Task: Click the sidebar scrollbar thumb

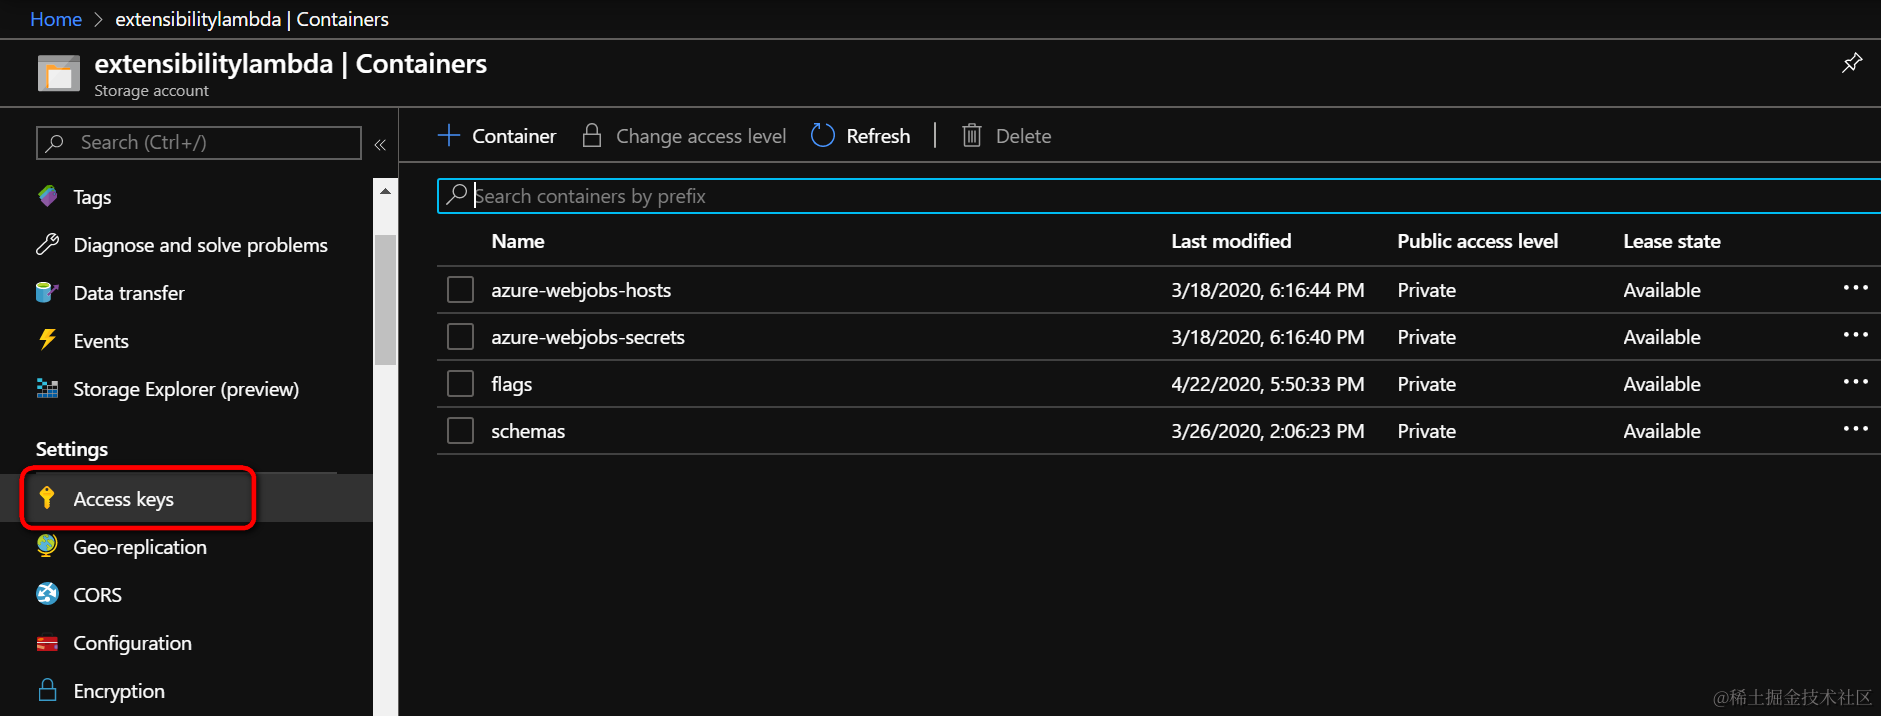Action: (x=385, y=300)
